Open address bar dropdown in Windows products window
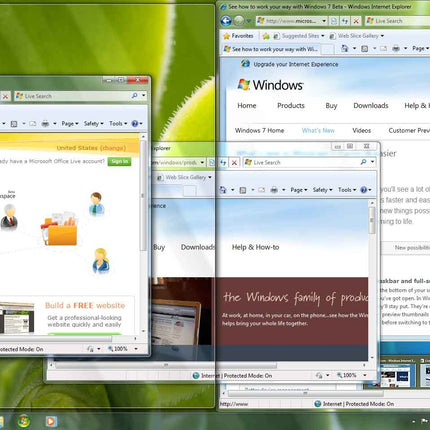This screenshot has width=430, height=430. 202,163
